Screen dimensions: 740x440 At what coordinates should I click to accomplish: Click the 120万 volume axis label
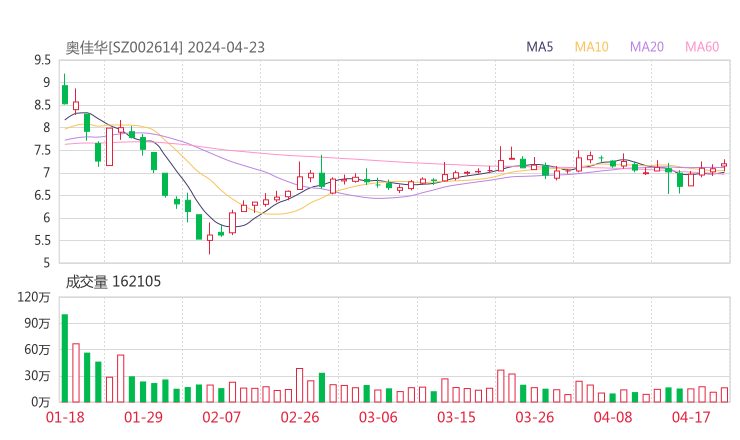[34, 297]
